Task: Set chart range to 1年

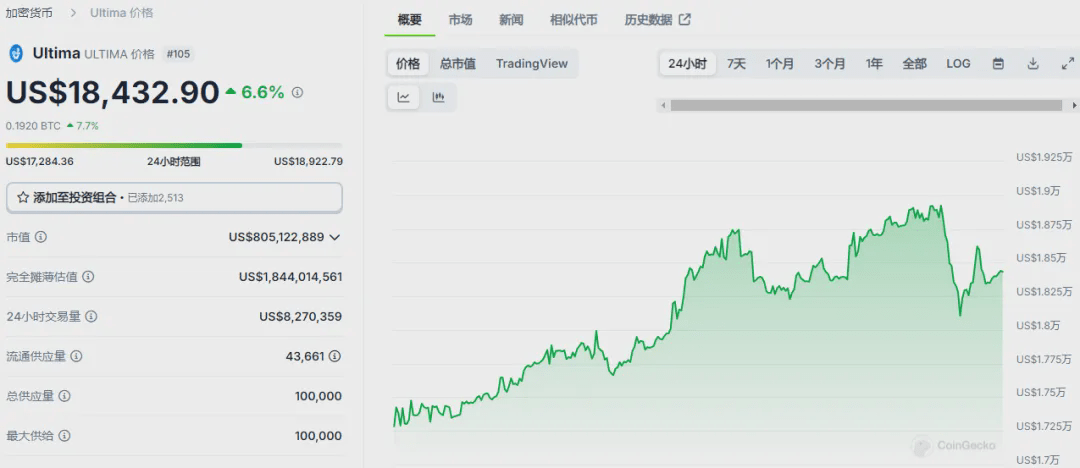Action: (874, 63)
